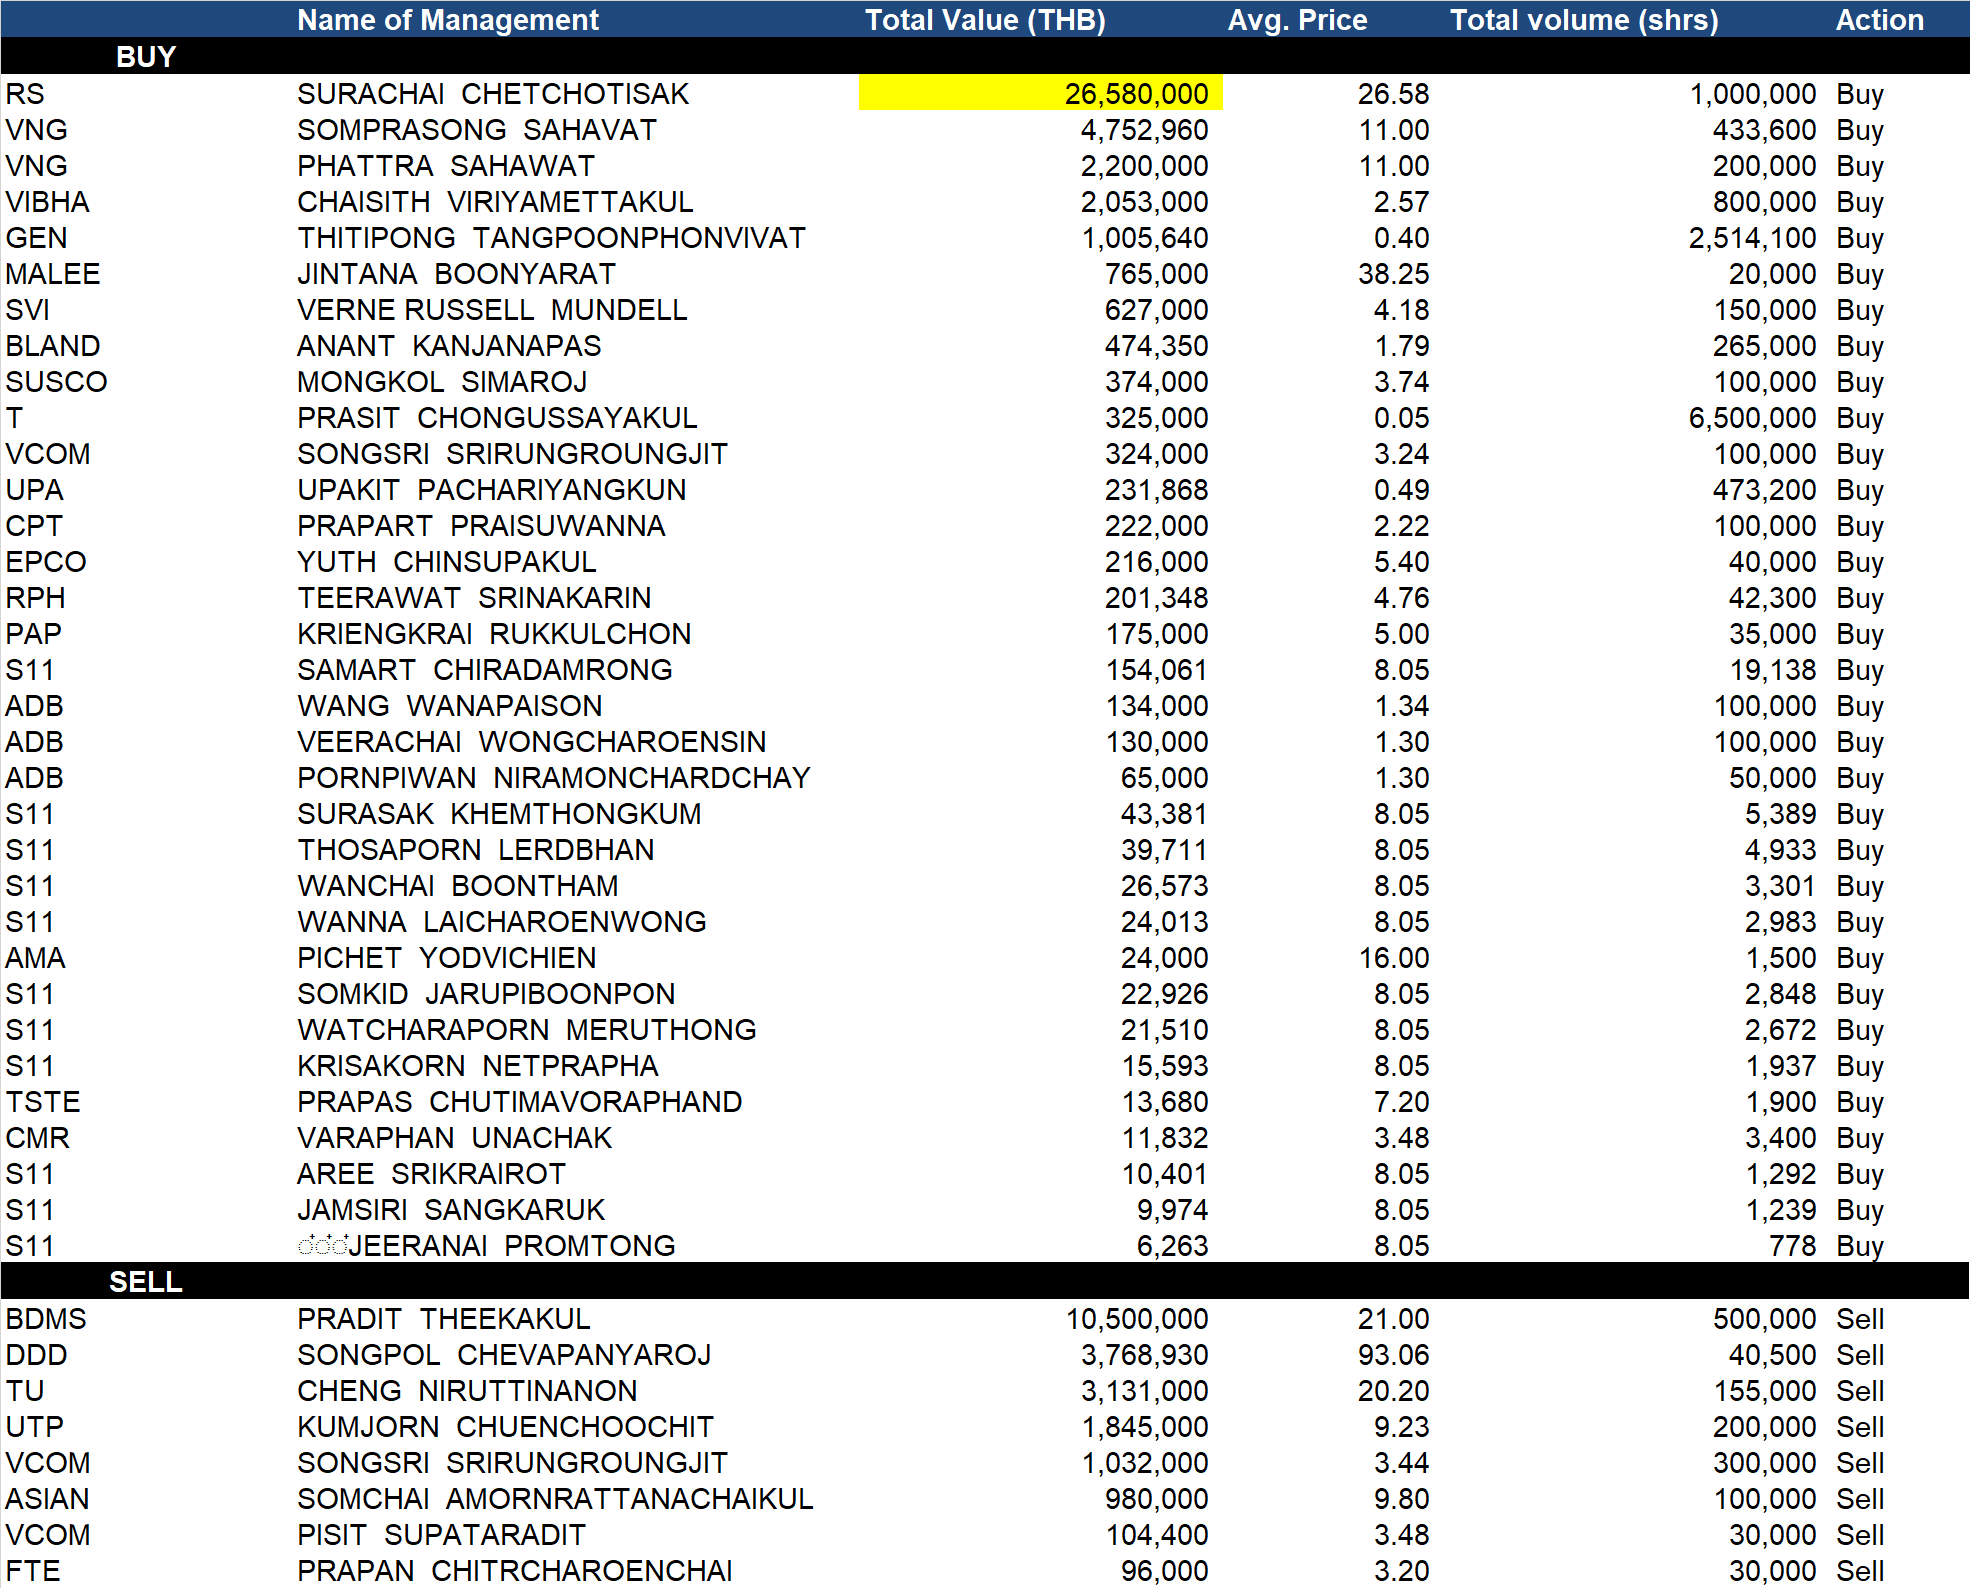This screenshot has width=1970, height=1588.
Task: Click value 10,500,000 in BDMS row
Action: [x=1137, y=1319]
